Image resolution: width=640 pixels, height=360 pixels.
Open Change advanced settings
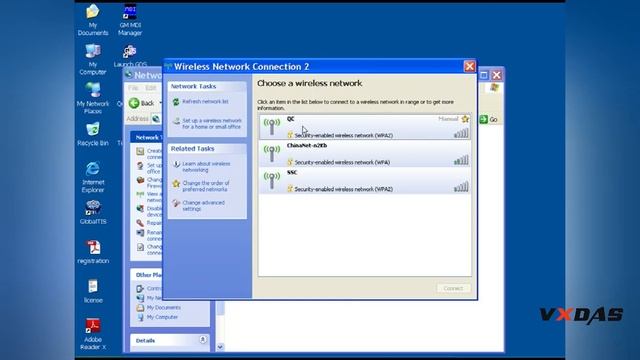203,206
